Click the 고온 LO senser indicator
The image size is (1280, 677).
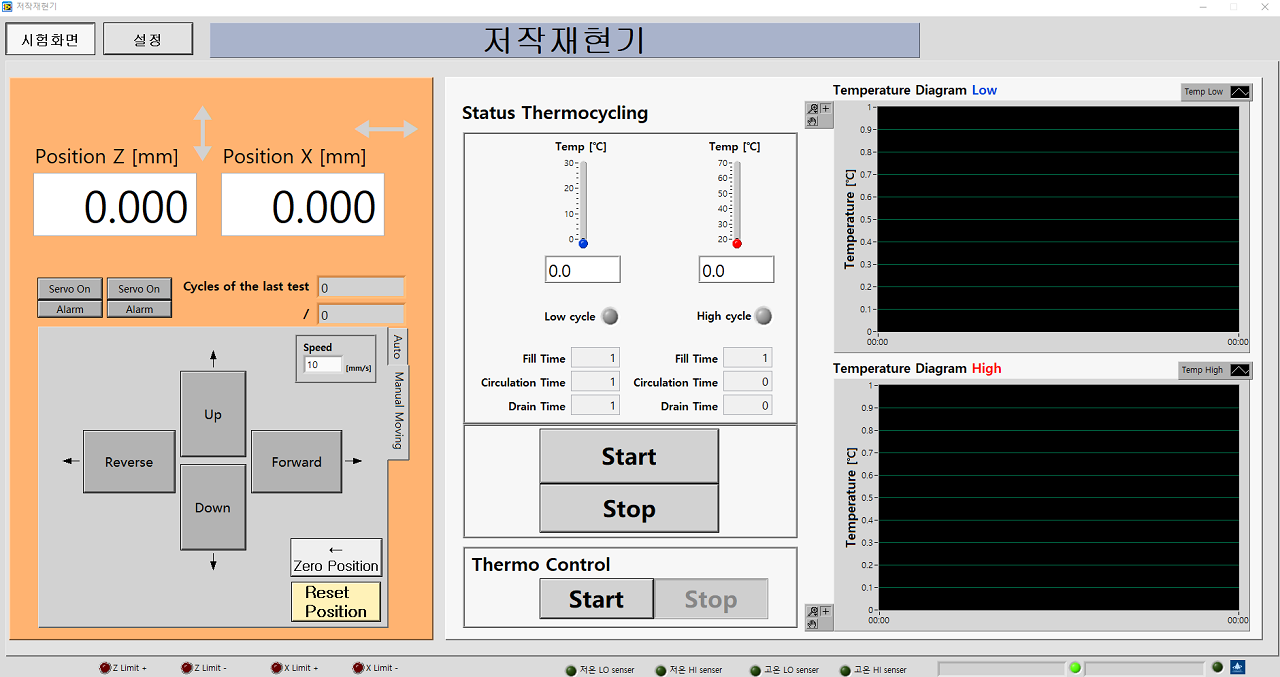coord(755,670)
